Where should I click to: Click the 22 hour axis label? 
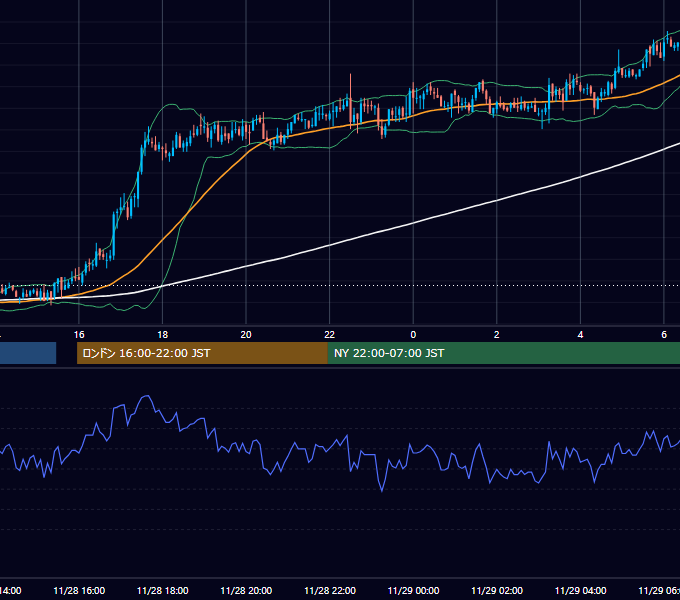pyautogui.click(x=330, y=334)
